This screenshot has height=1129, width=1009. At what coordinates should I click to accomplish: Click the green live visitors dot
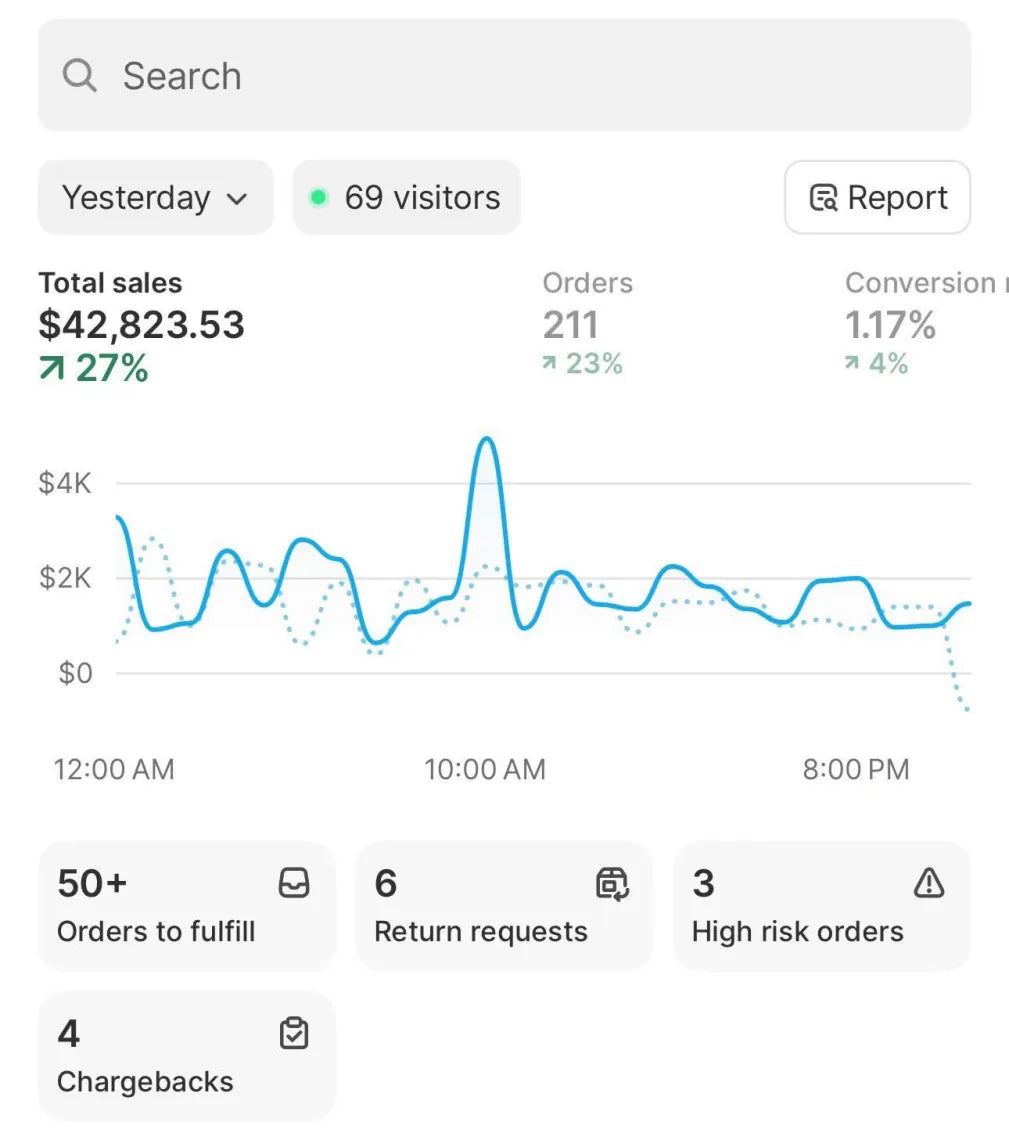tap(318, 197)
